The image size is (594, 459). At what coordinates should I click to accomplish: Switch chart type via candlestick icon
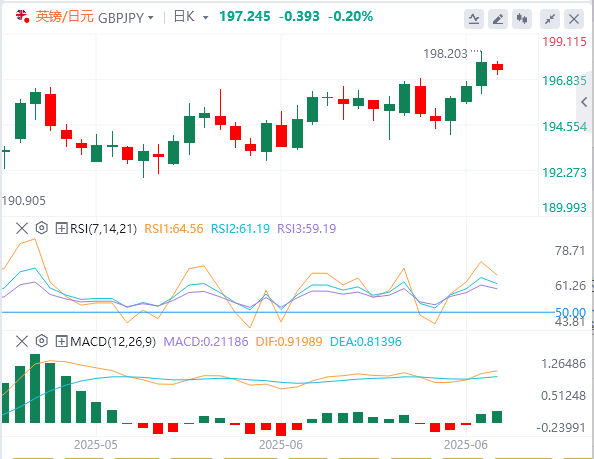tap(522, 19)
